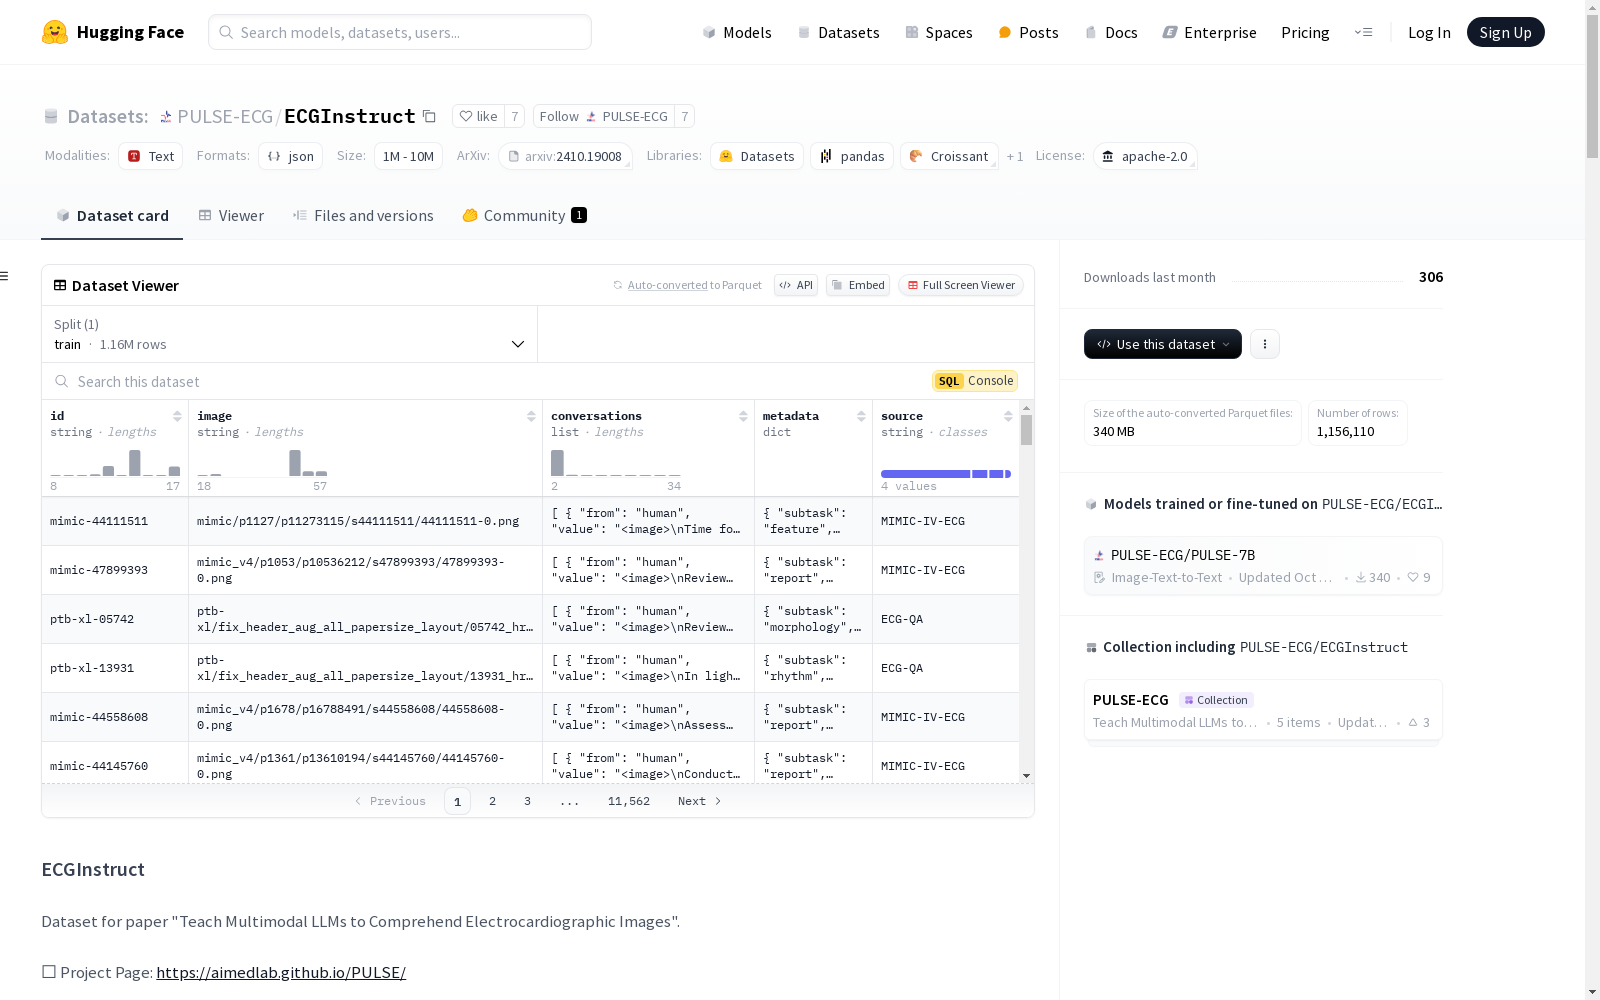Open the Posts menu item
The image size is (1600, 1000).
[x=1028, y=32]
